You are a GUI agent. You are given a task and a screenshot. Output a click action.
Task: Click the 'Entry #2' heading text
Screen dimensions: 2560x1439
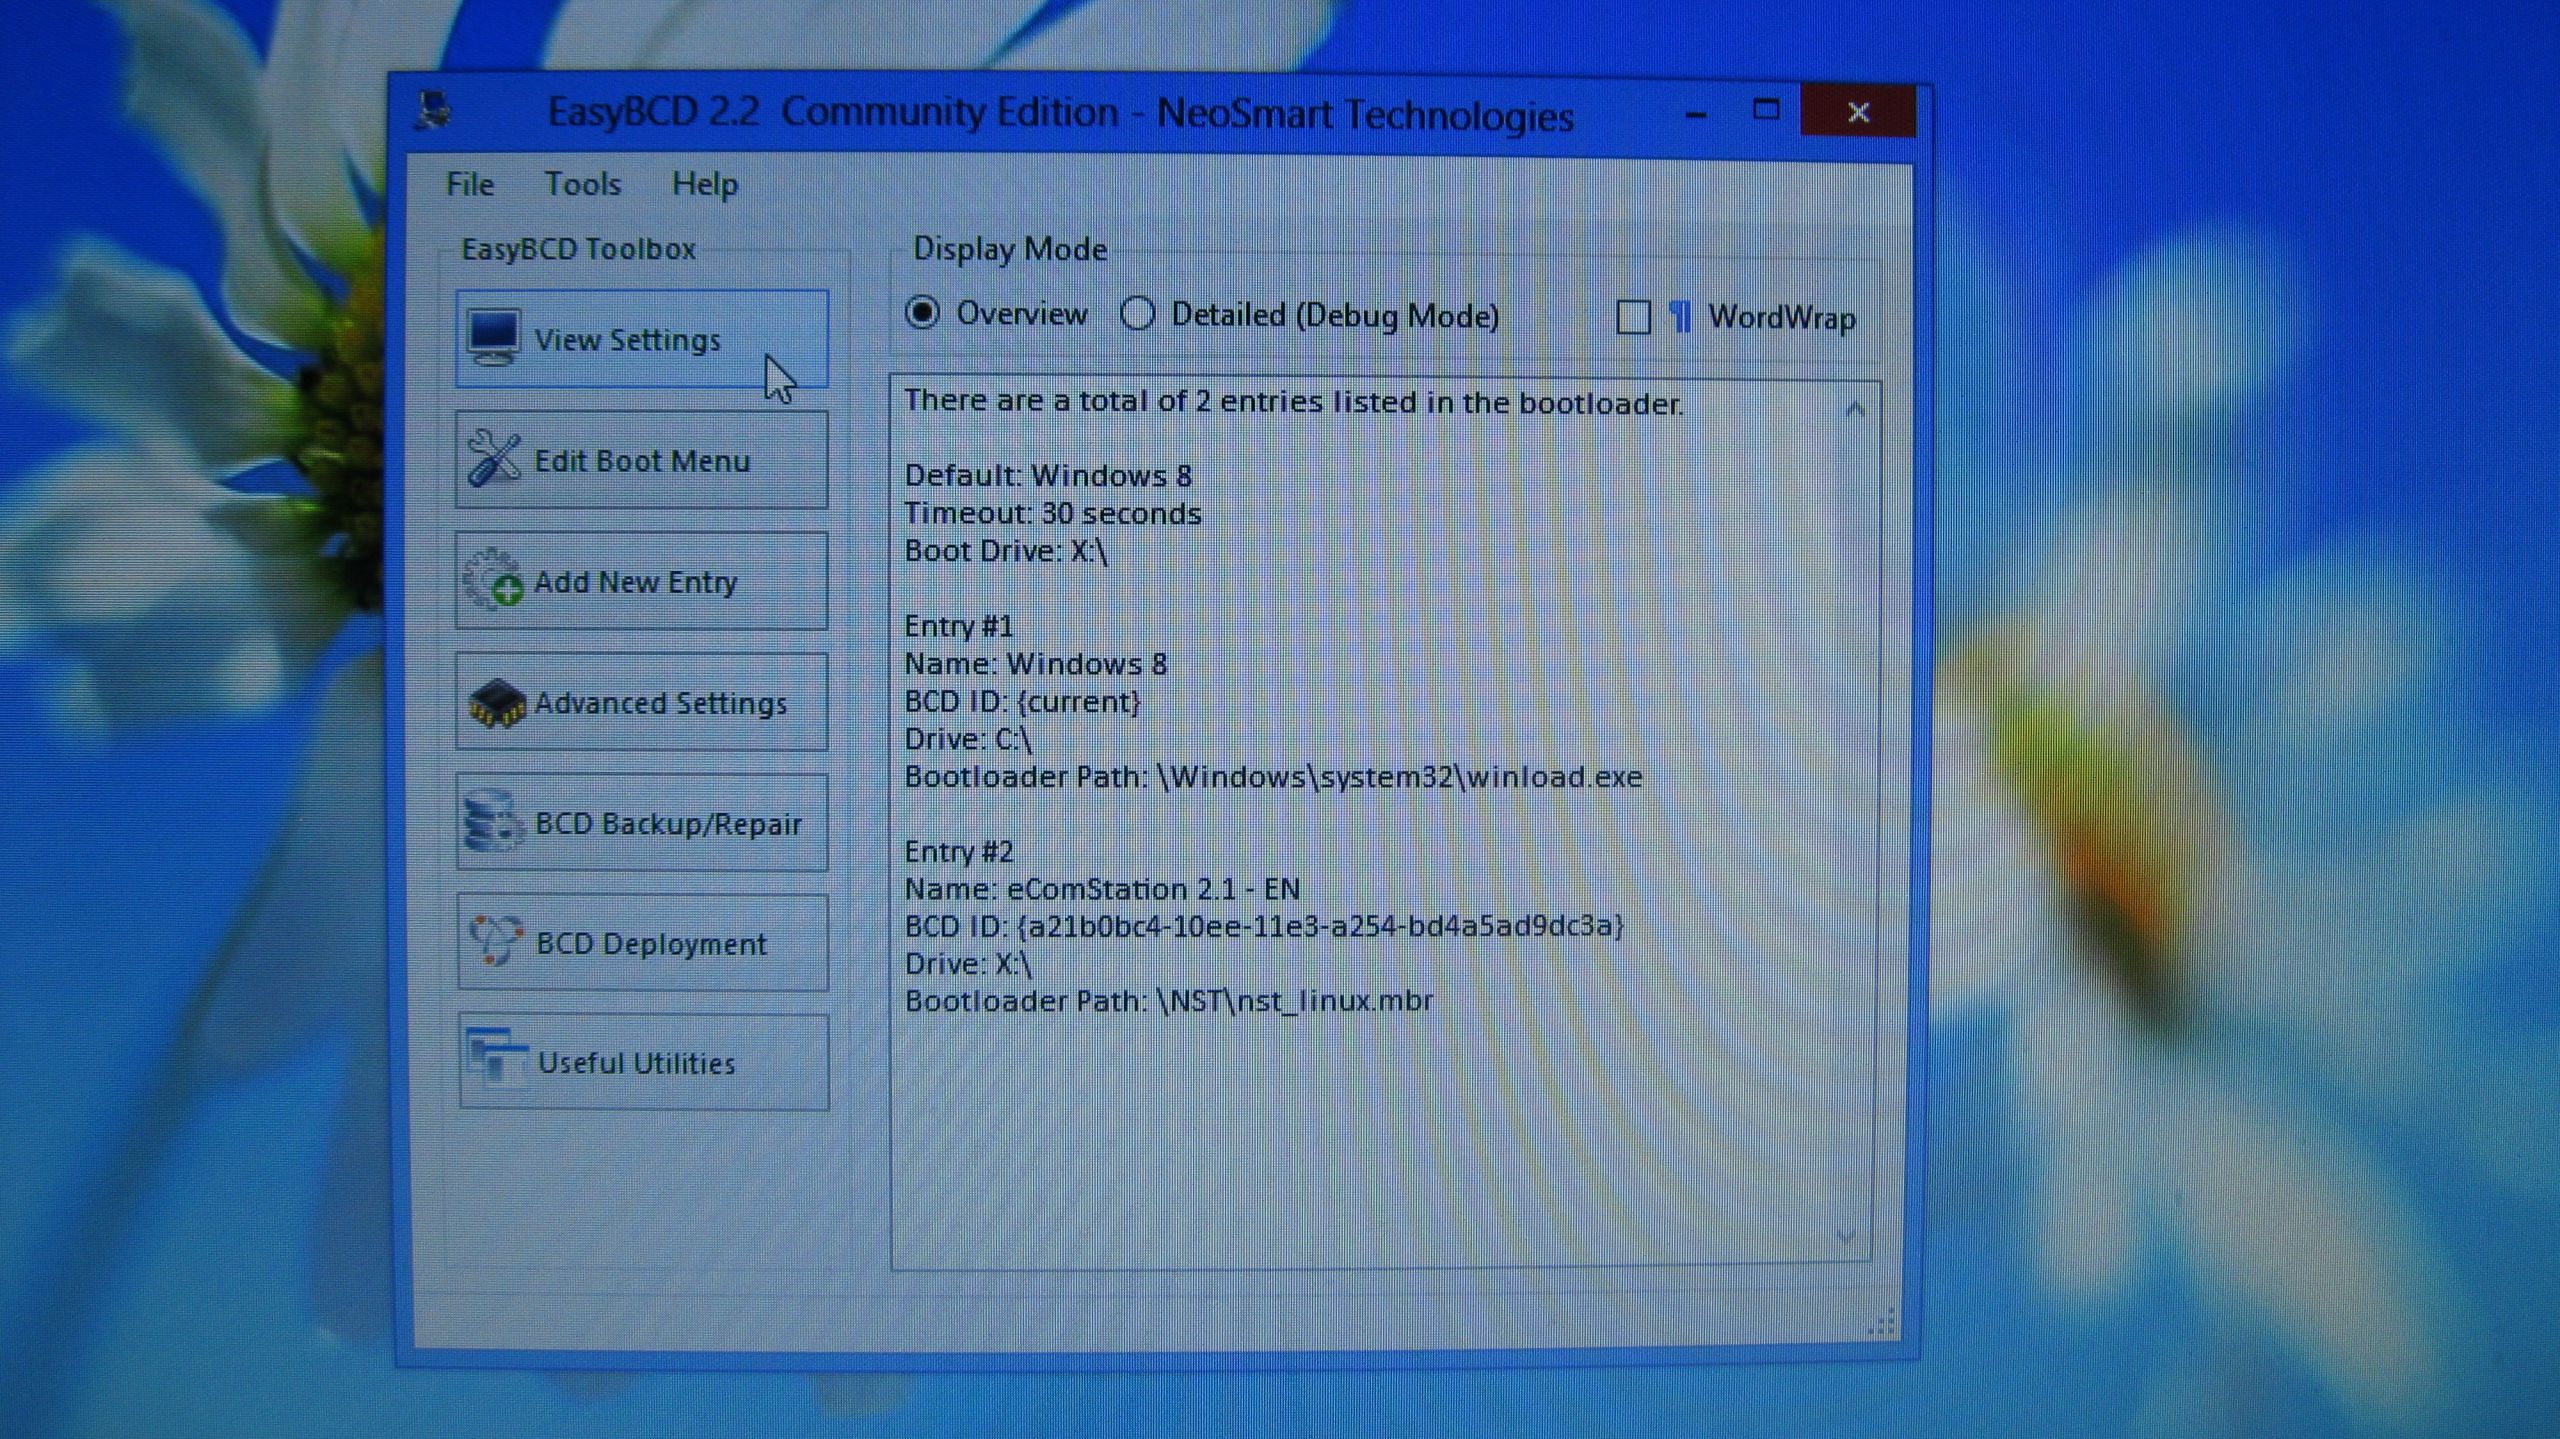pyautogui.click(x=959, y=851)
